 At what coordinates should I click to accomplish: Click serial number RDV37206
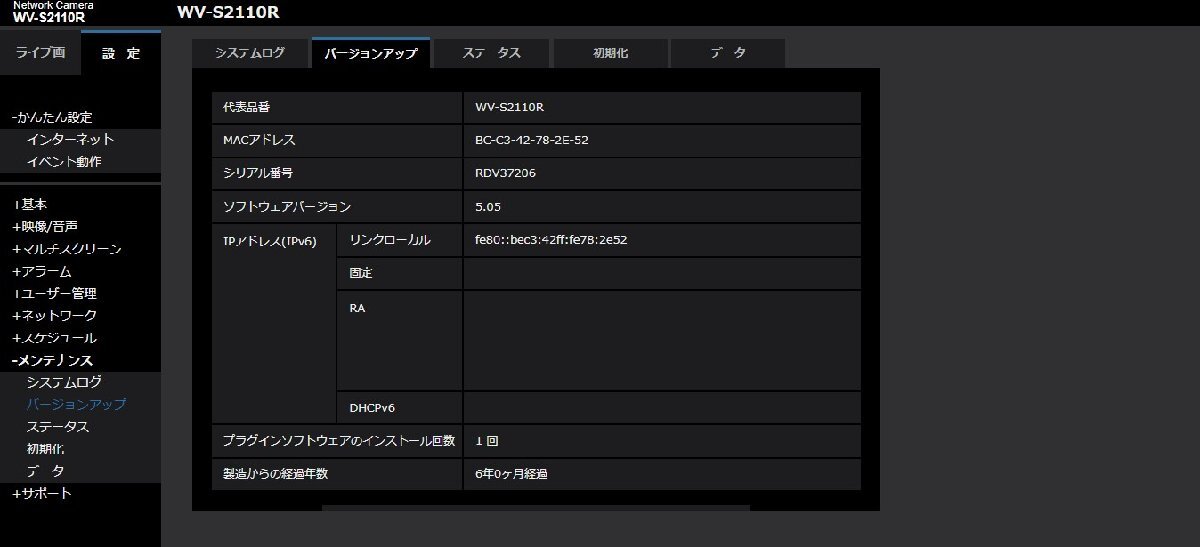click(x=505, y=173)
